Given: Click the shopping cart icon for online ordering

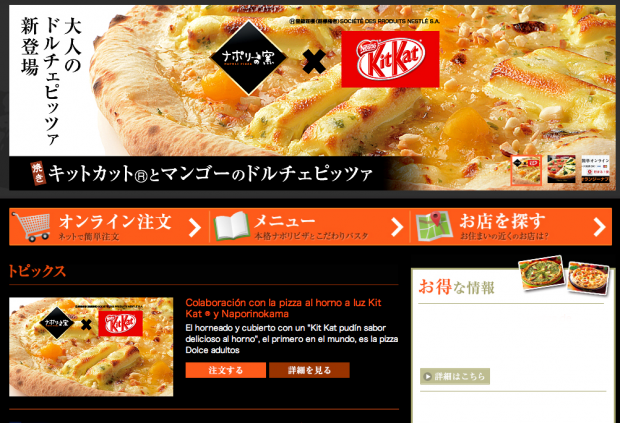Looking at the screenshot, I should click(x=31, y=227).
